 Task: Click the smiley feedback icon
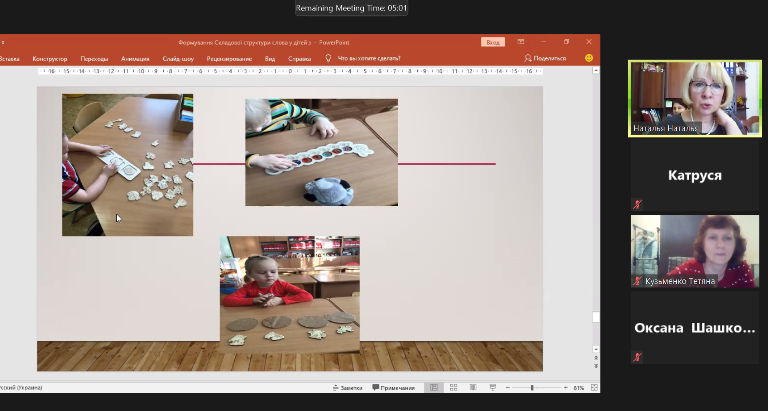tap(589, 58)
